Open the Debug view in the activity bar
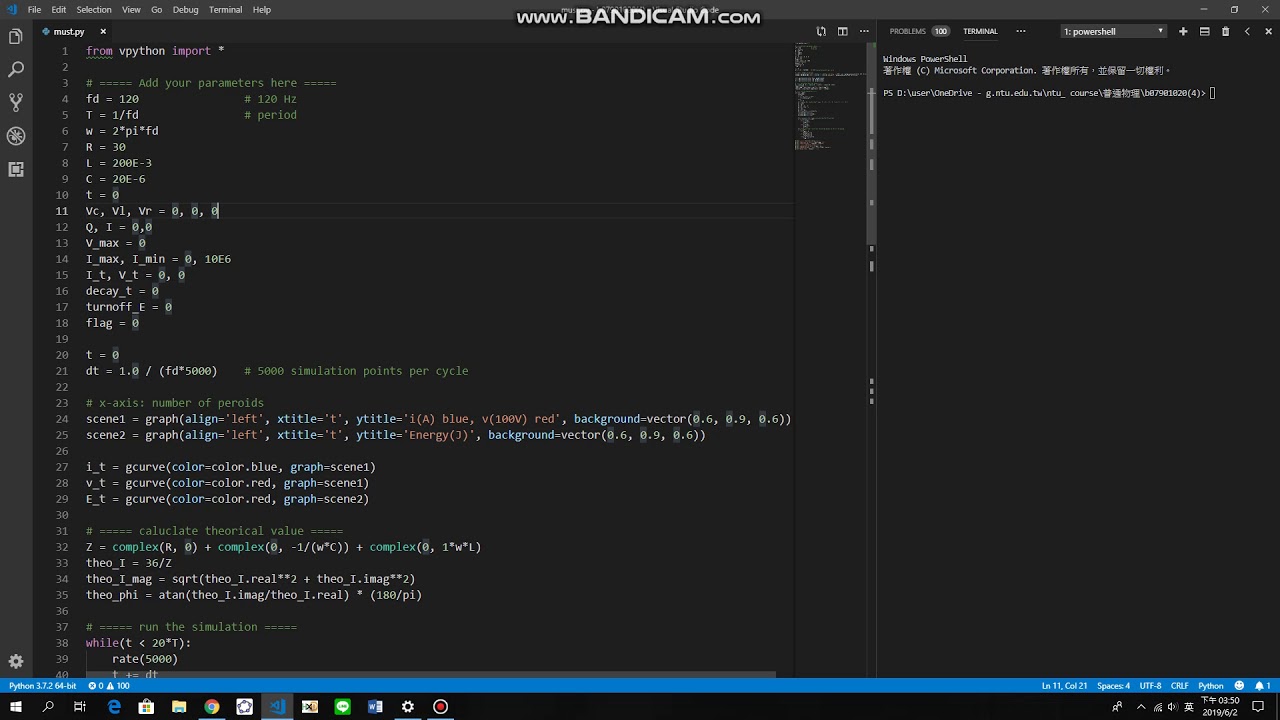This screenshot has width=1280, height=720. (16, 136)
